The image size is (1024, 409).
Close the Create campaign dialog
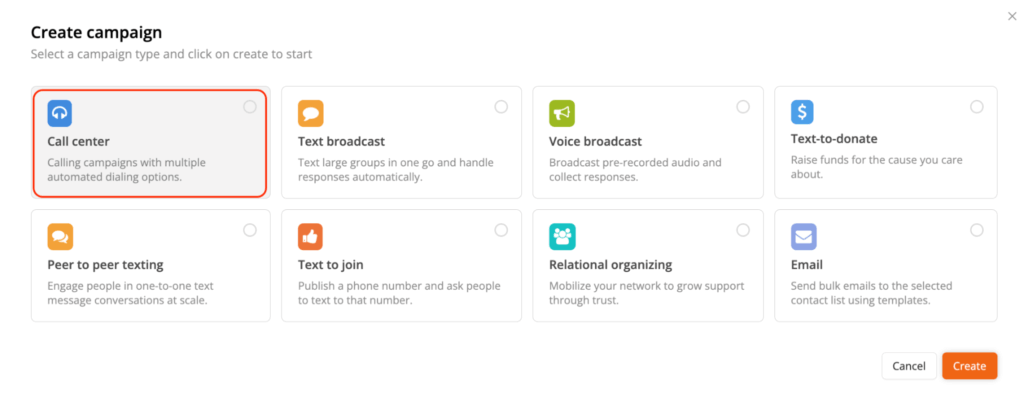point(1012,15)
